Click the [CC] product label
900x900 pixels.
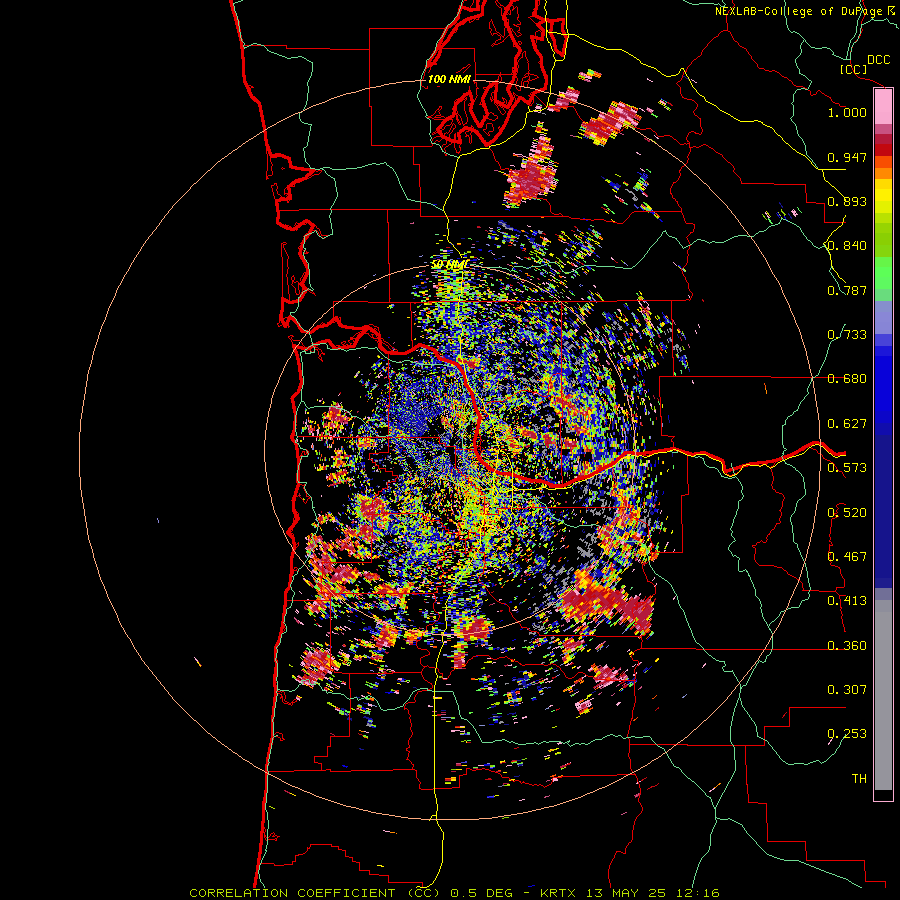(853, 69)
